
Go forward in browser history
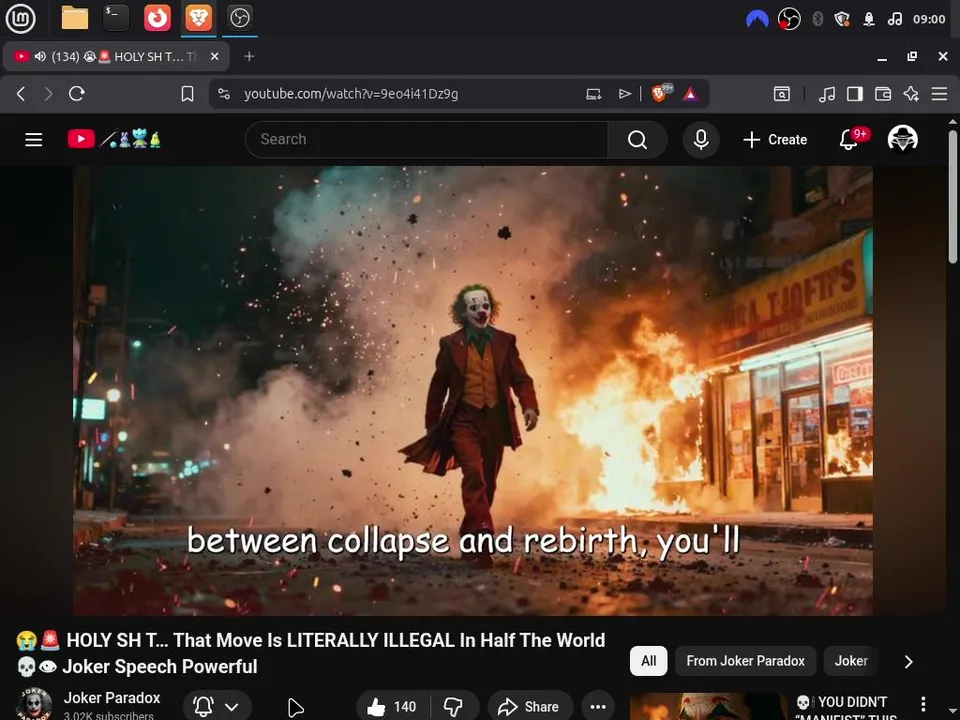(48, 94)
